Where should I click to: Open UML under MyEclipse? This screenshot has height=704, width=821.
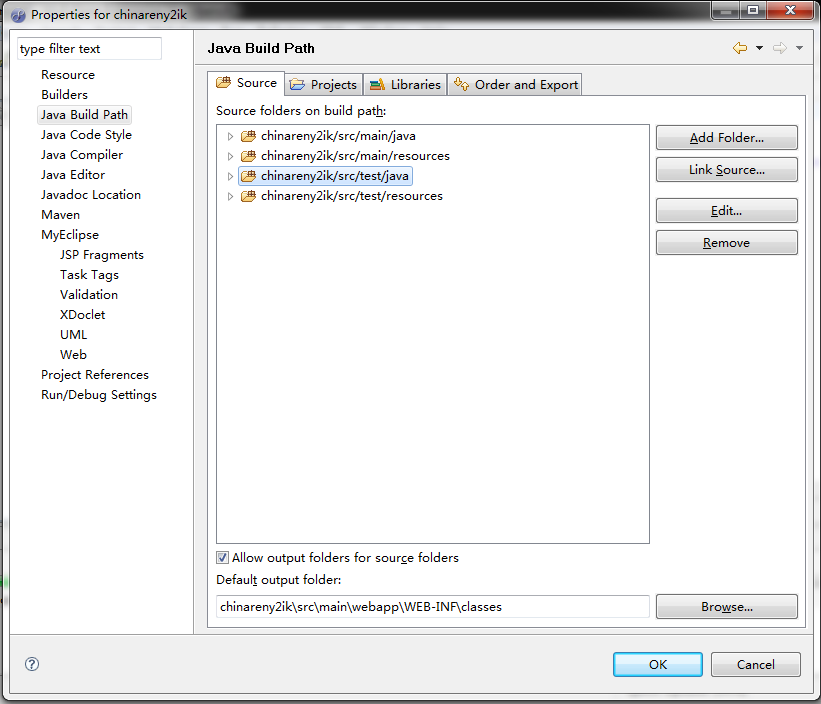[73, 334]
